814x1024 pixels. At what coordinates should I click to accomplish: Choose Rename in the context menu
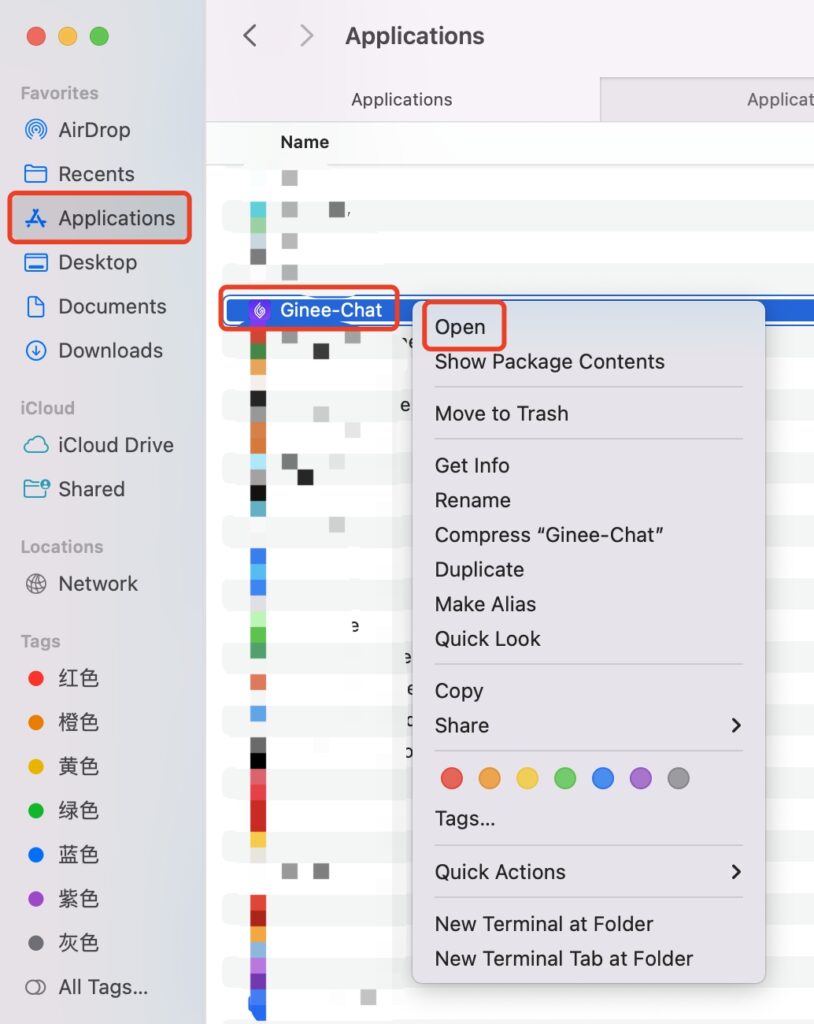pos(472,500)
